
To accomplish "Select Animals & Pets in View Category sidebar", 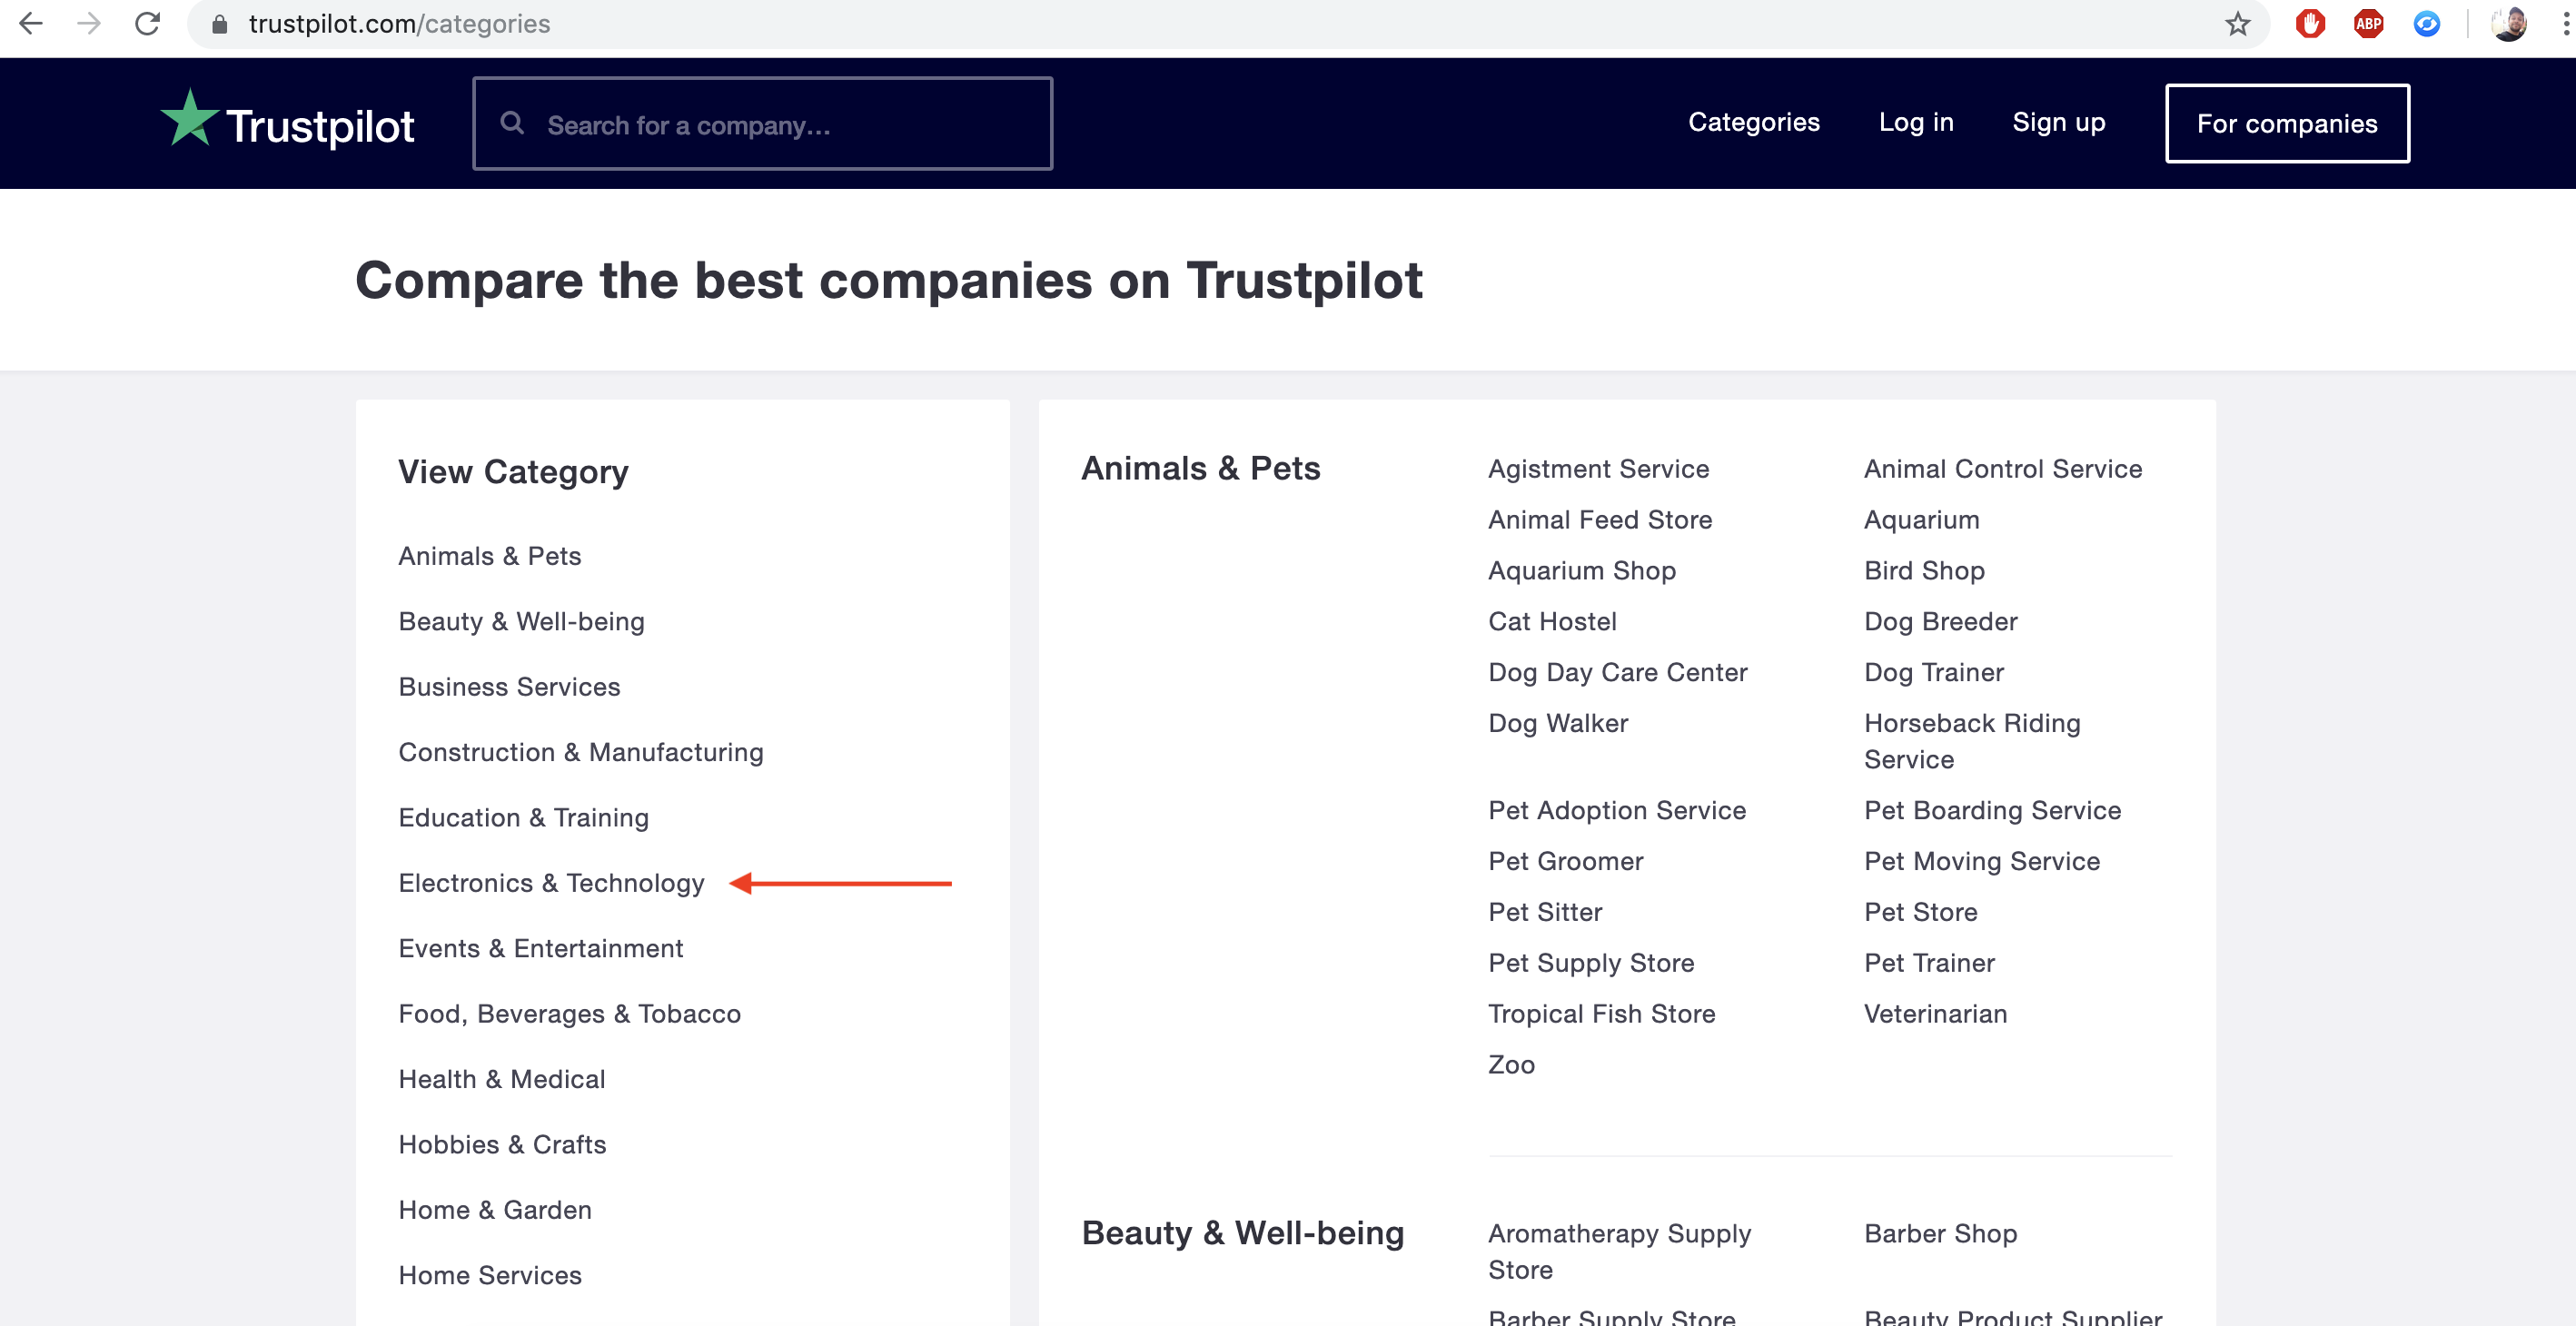I will (x=489, y=556).
